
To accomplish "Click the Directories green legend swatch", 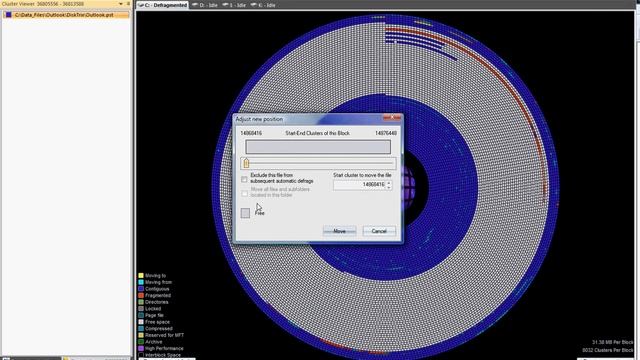I will (x=141, y=302).
